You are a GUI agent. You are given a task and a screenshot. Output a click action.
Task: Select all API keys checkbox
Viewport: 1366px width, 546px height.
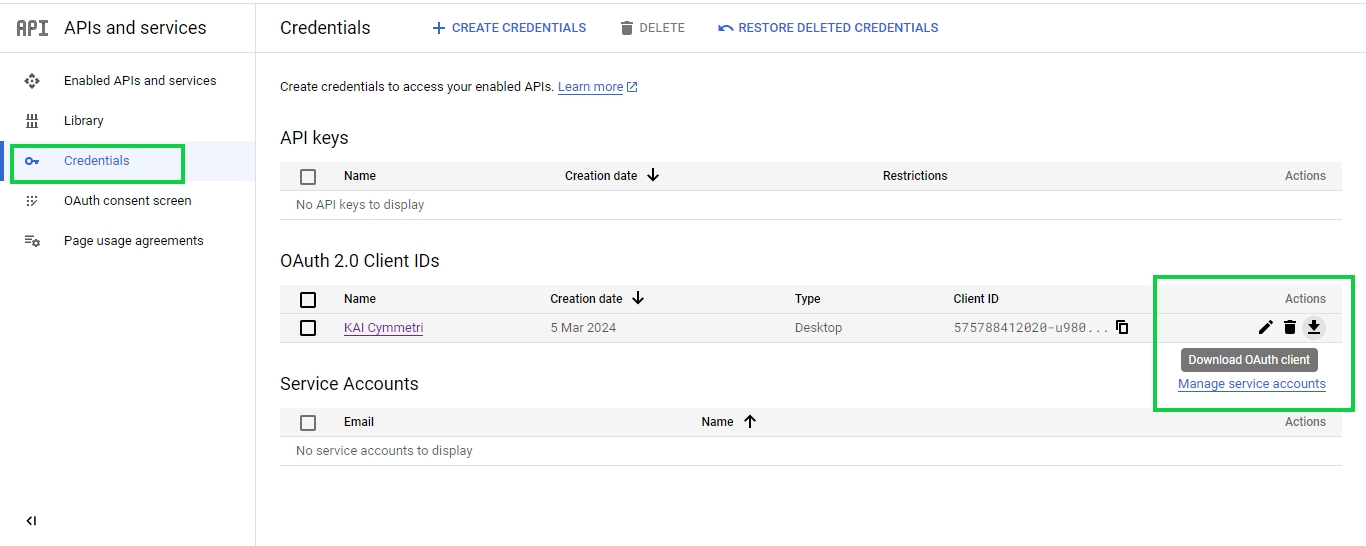pos(308,176)
